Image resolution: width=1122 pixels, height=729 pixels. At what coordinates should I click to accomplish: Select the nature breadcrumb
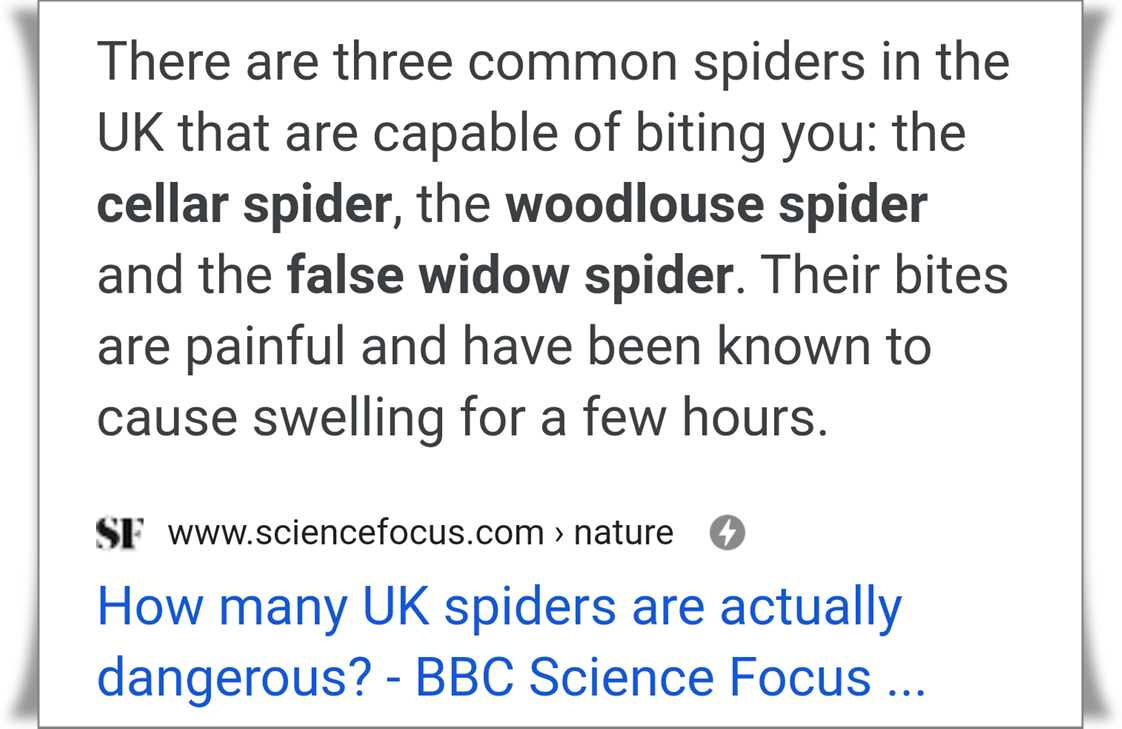tap(623, 533)
